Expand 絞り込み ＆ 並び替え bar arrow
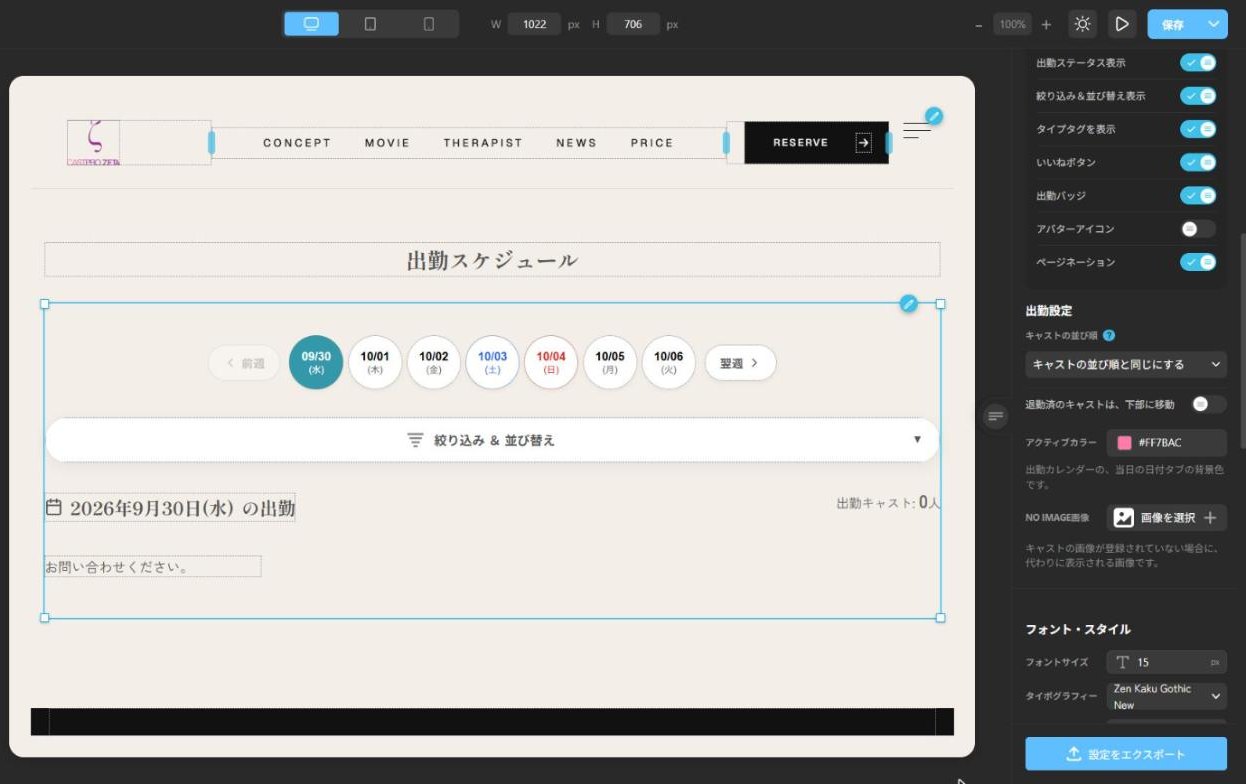This screenshot has height=784, width=1246. coord(917,439)
